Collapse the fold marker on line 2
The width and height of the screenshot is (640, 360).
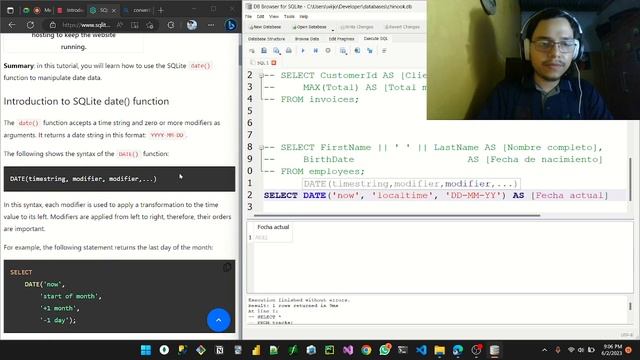coord(261,75)
